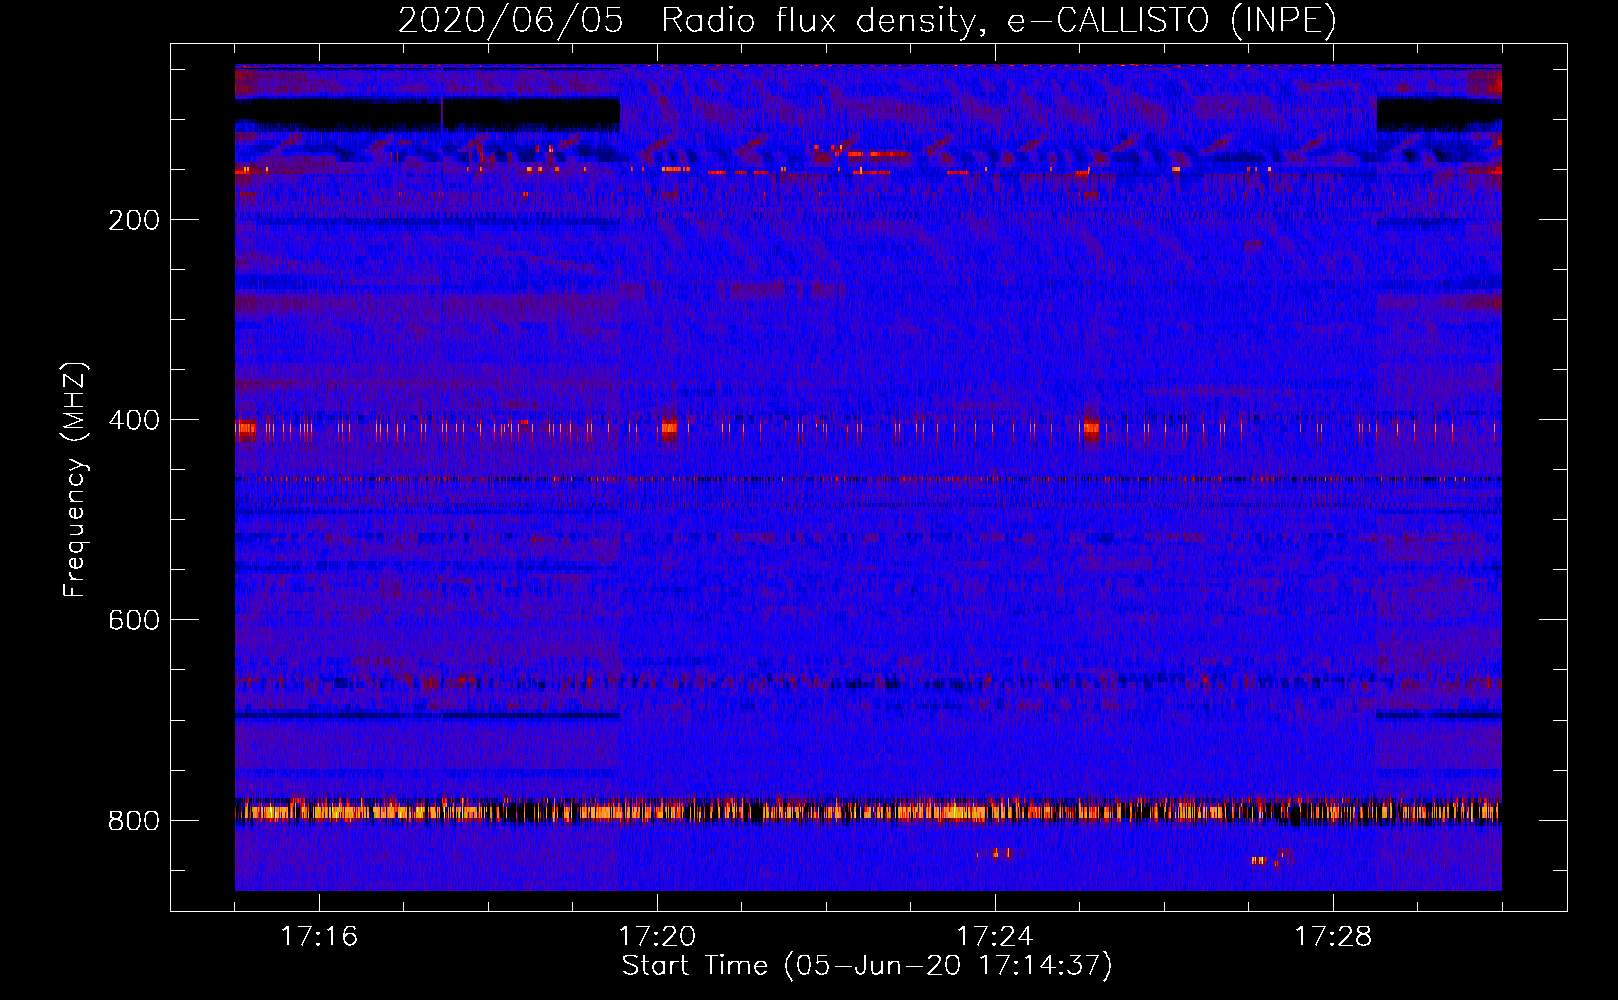This screenshot has width=1618, height=1000.
Task: Click the 200 frequency tick label
Action: (134, 220)
